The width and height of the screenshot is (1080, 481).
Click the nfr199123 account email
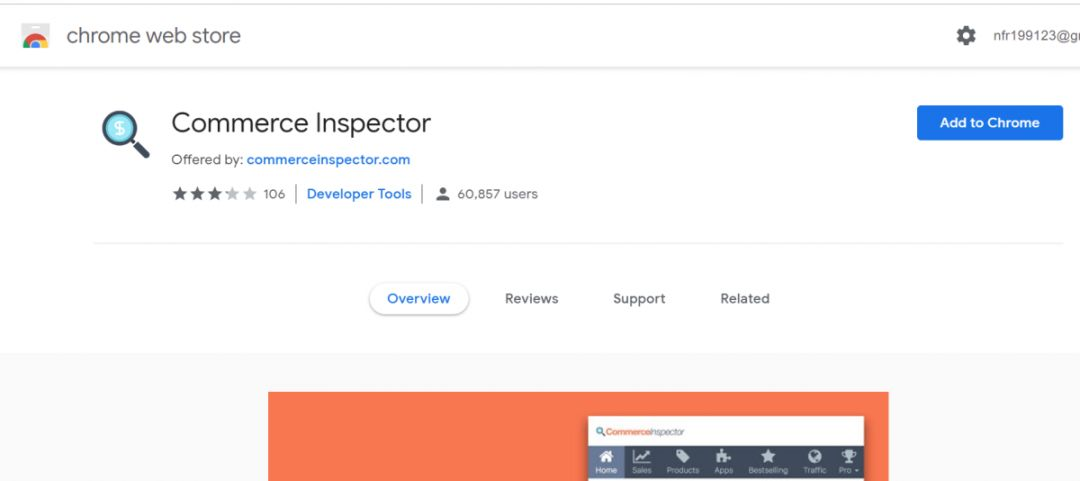(x=1036, y=36)
